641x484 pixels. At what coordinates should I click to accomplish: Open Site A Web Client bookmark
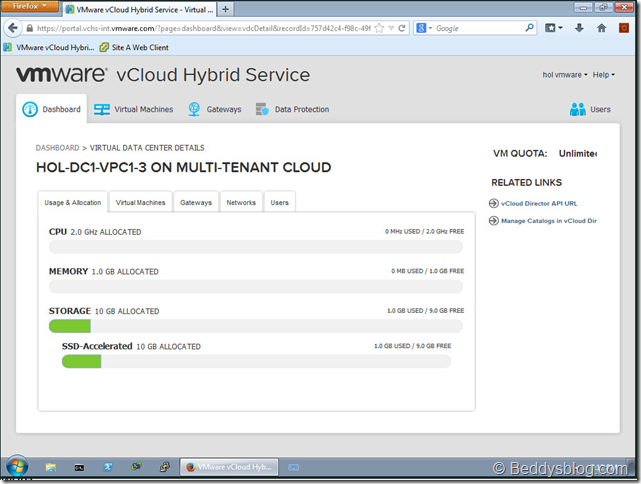[134, 47]
